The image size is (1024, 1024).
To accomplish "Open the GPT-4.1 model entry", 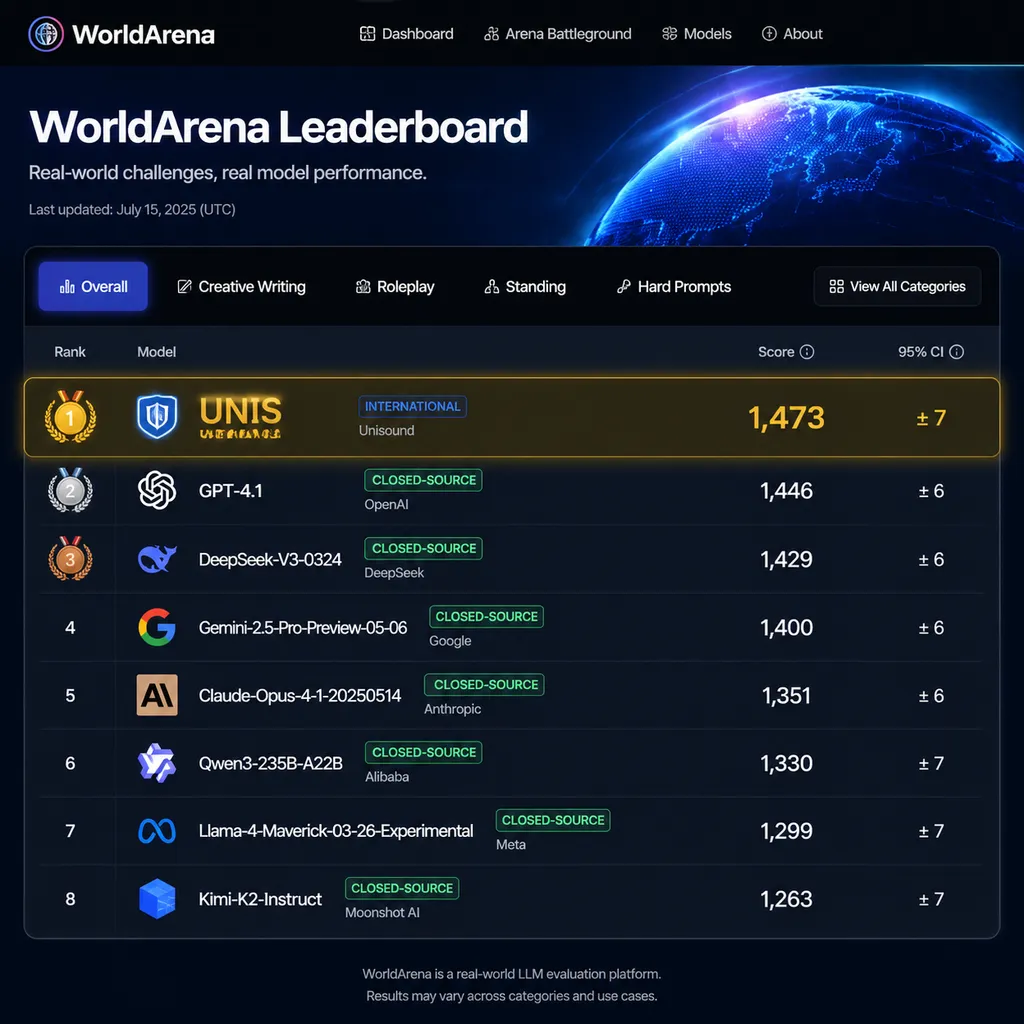I will click(231, 490).
